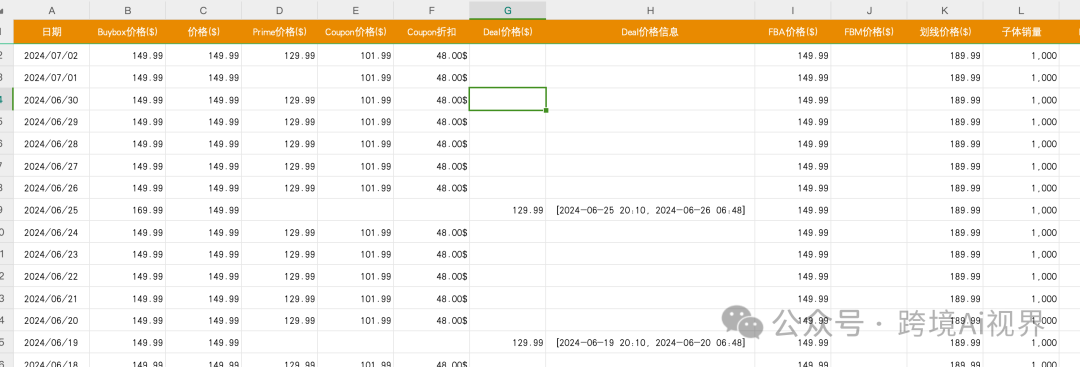Select date cell 2024/06/19
The image size is (1080, 367).
[x=51, y=342]
